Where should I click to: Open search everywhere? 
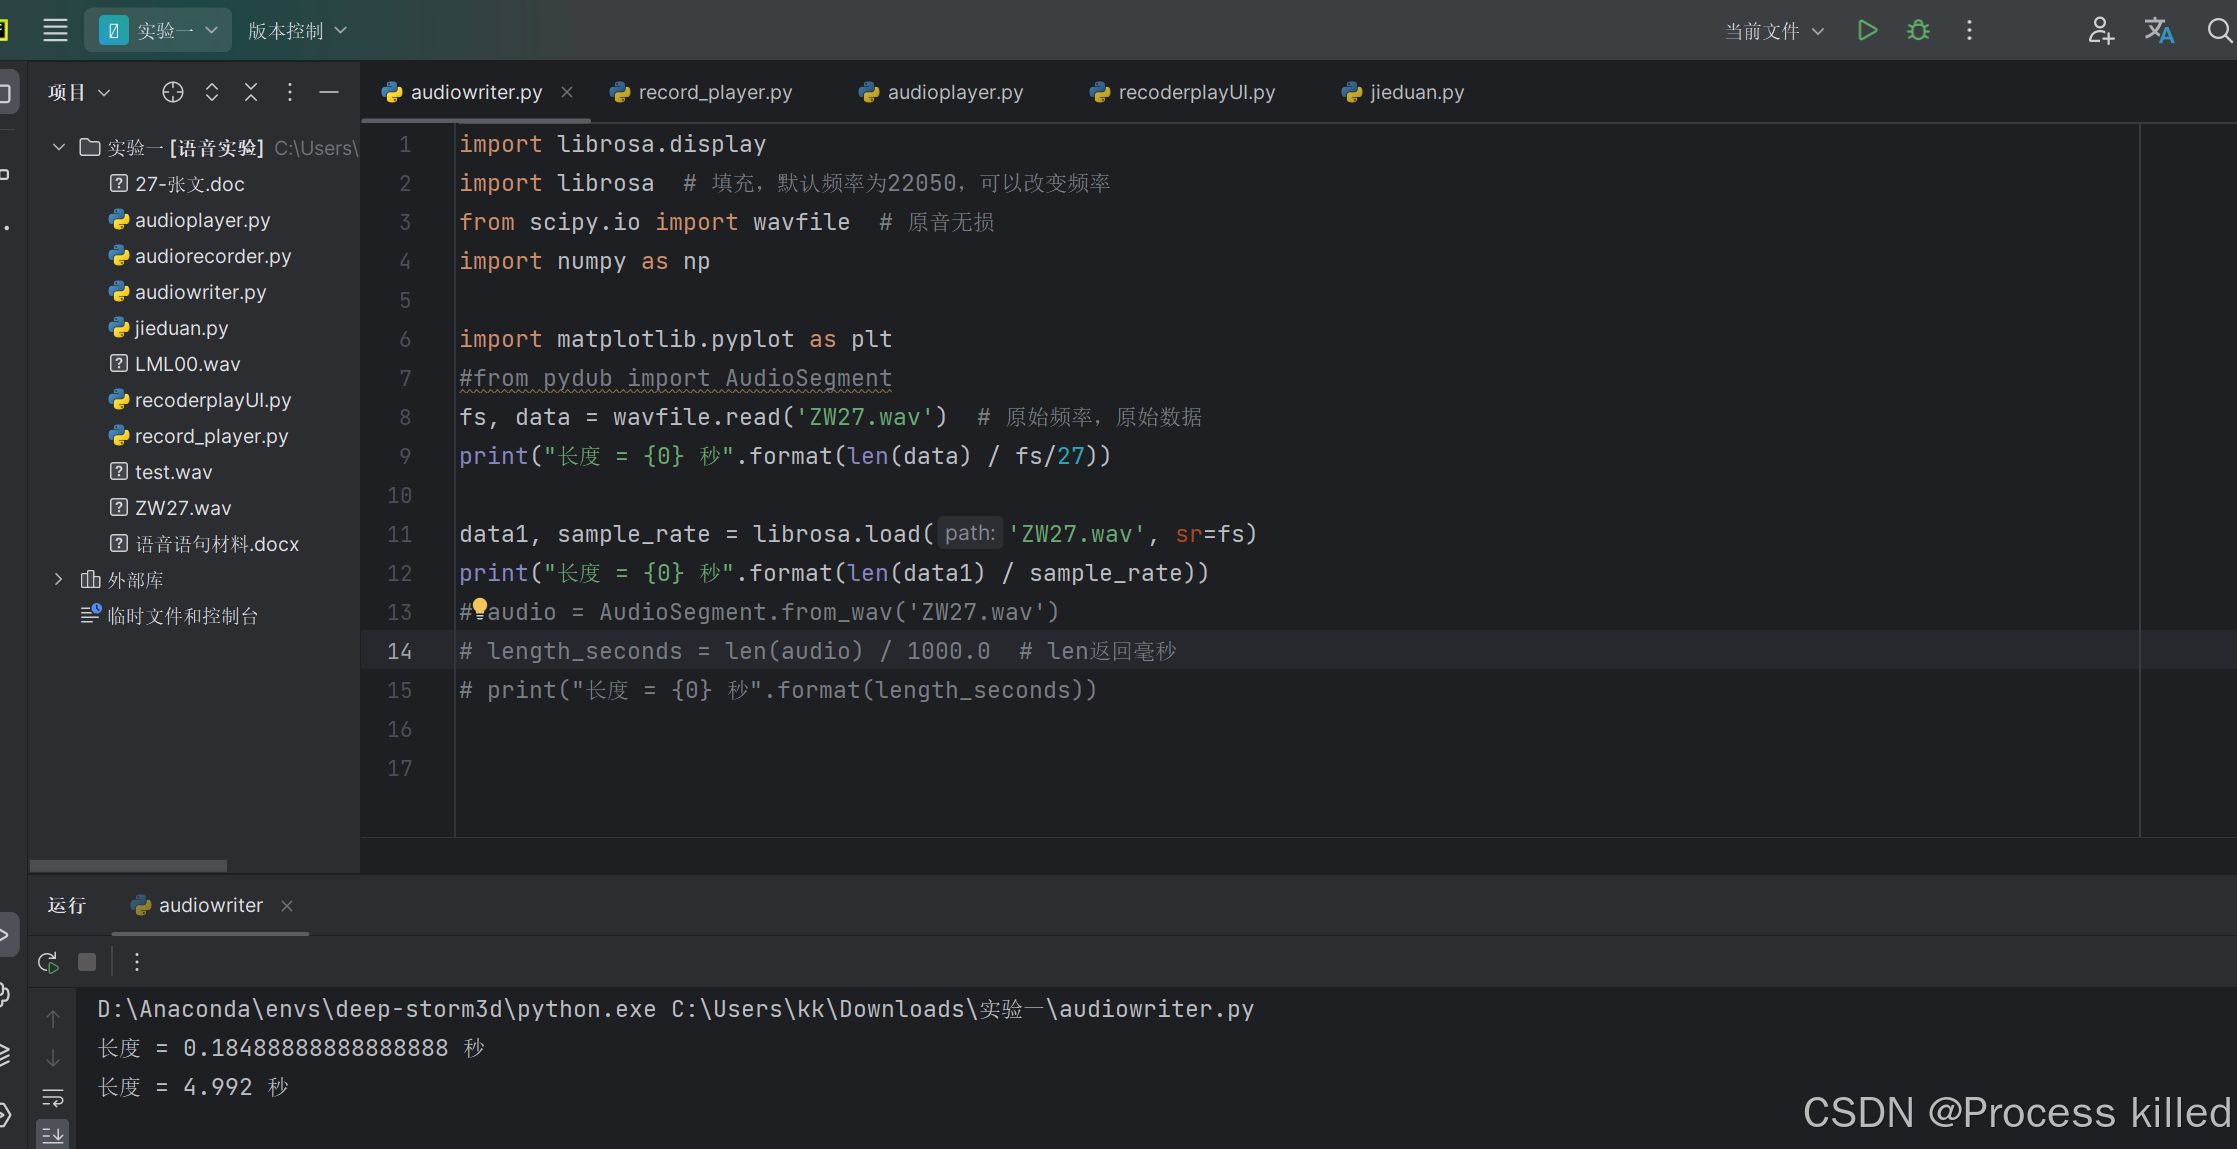(x=2217, y=30)
